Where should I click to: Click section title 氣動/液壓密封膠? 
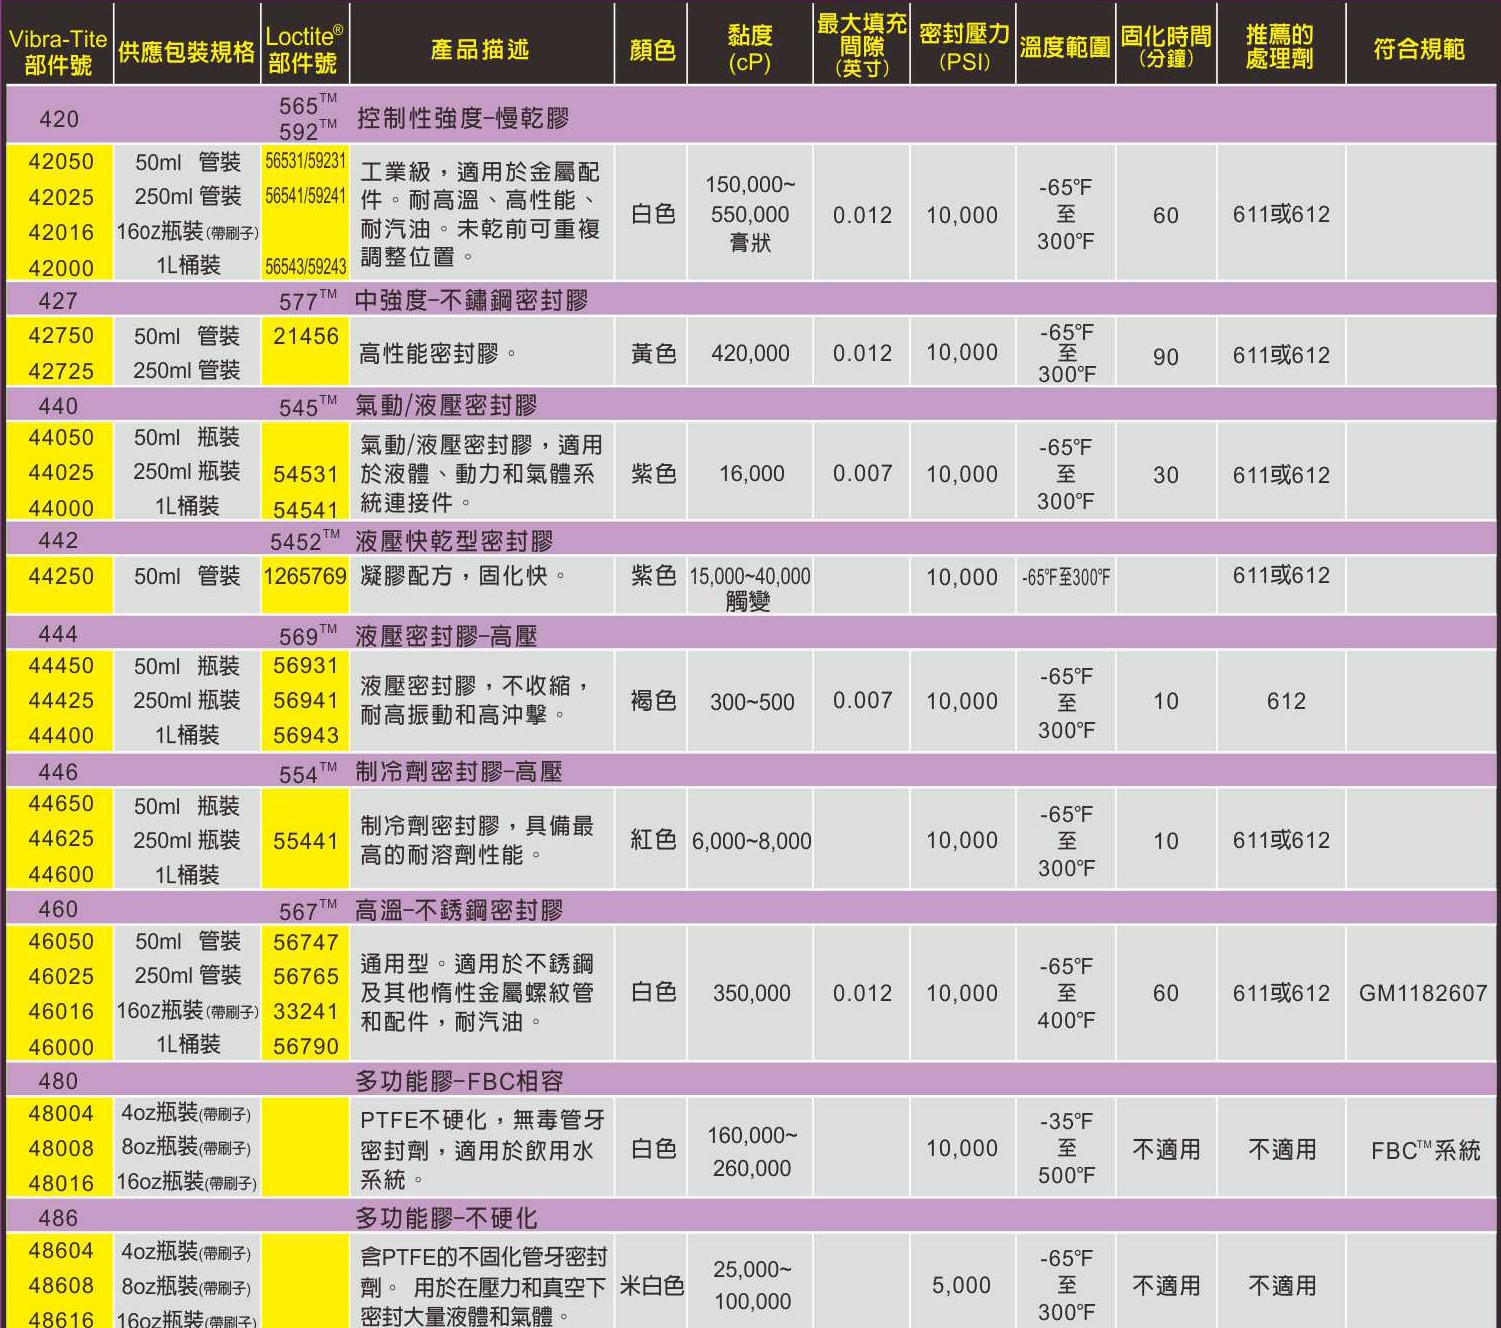tap(446, 405)
